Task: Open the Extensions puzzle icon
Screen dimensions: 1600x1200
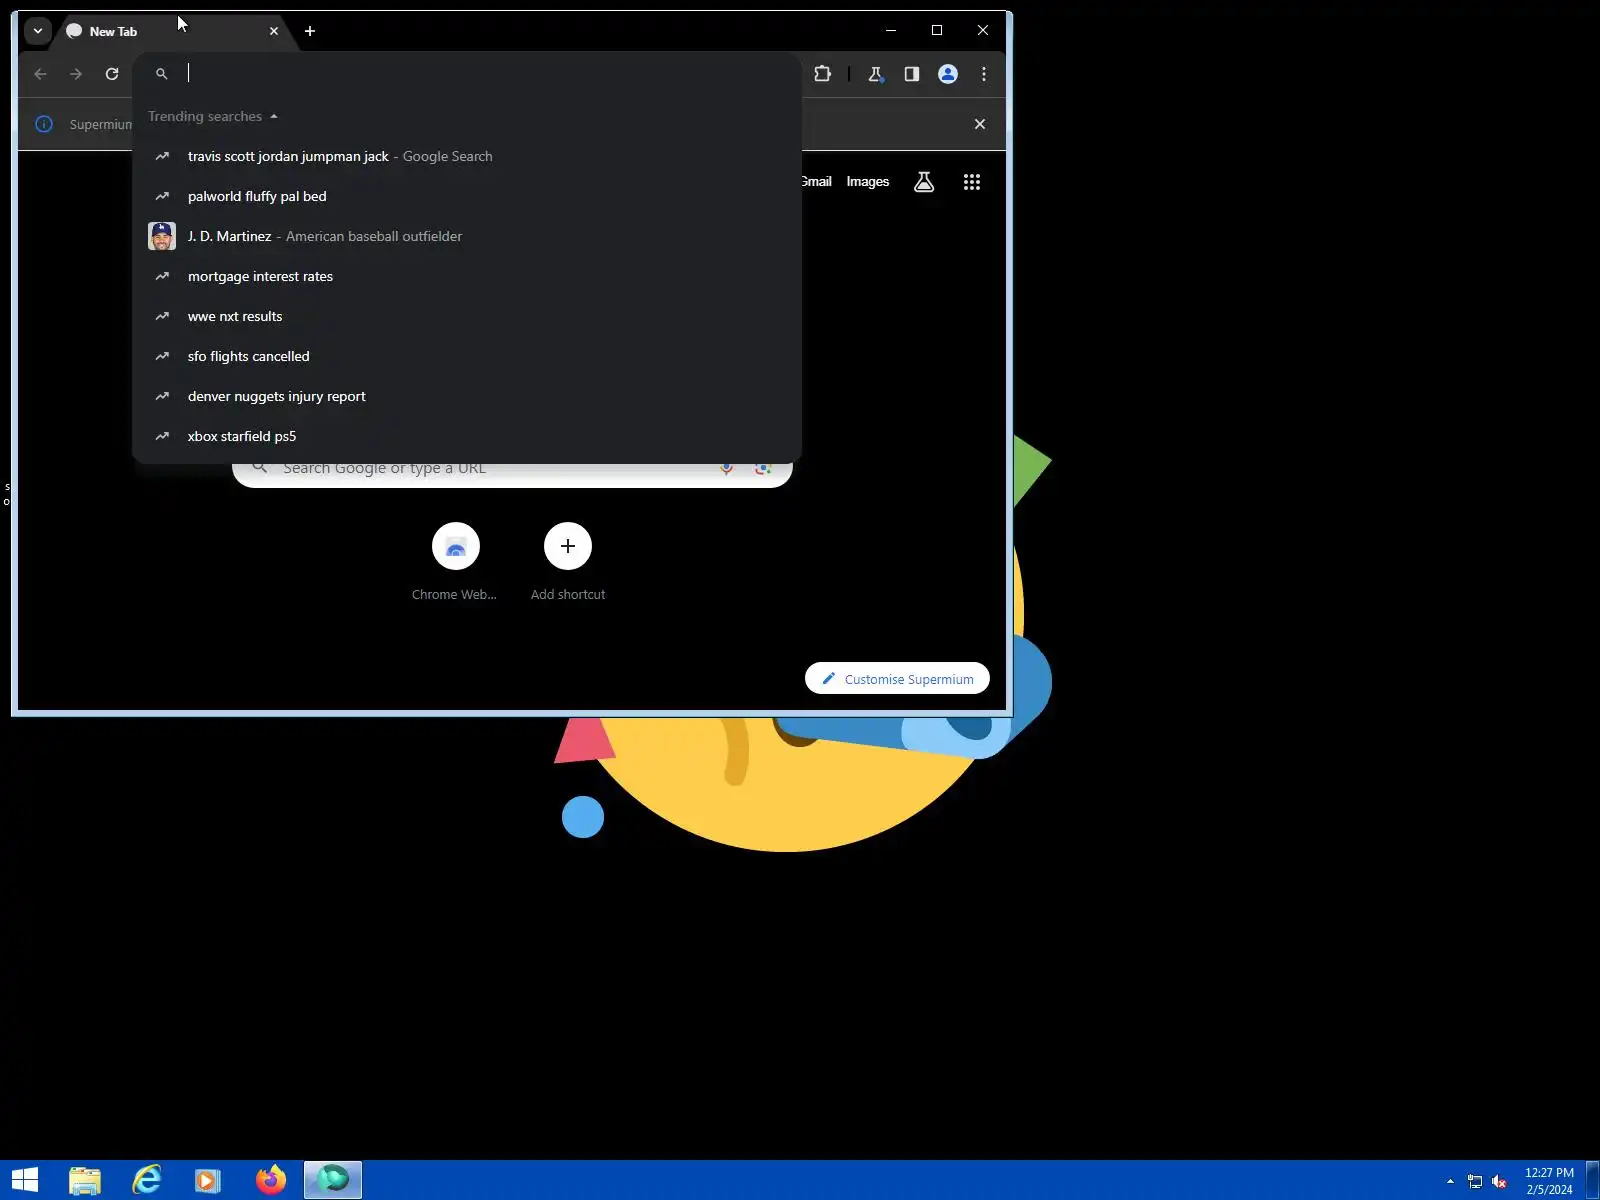Action: coord(823,74)
